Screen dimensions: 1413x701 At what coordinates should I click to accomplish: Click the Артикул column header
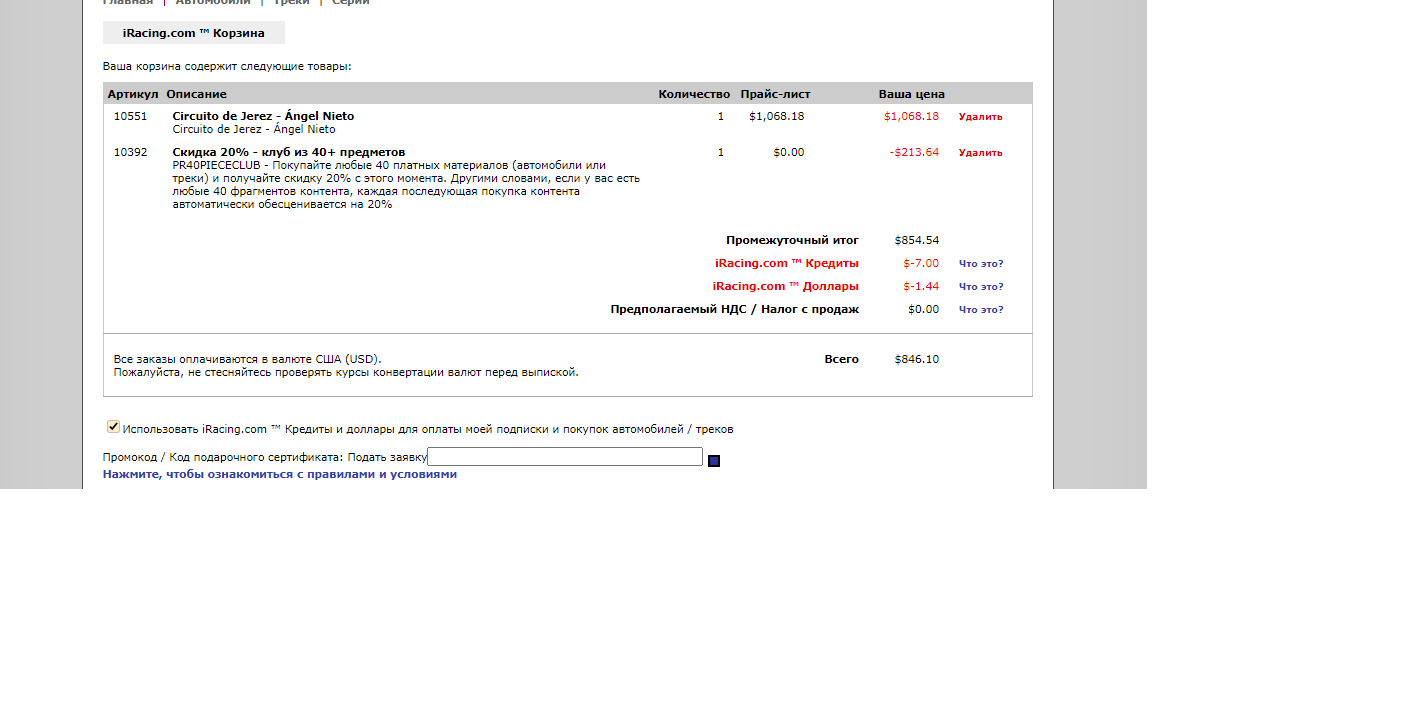[133, 94]
